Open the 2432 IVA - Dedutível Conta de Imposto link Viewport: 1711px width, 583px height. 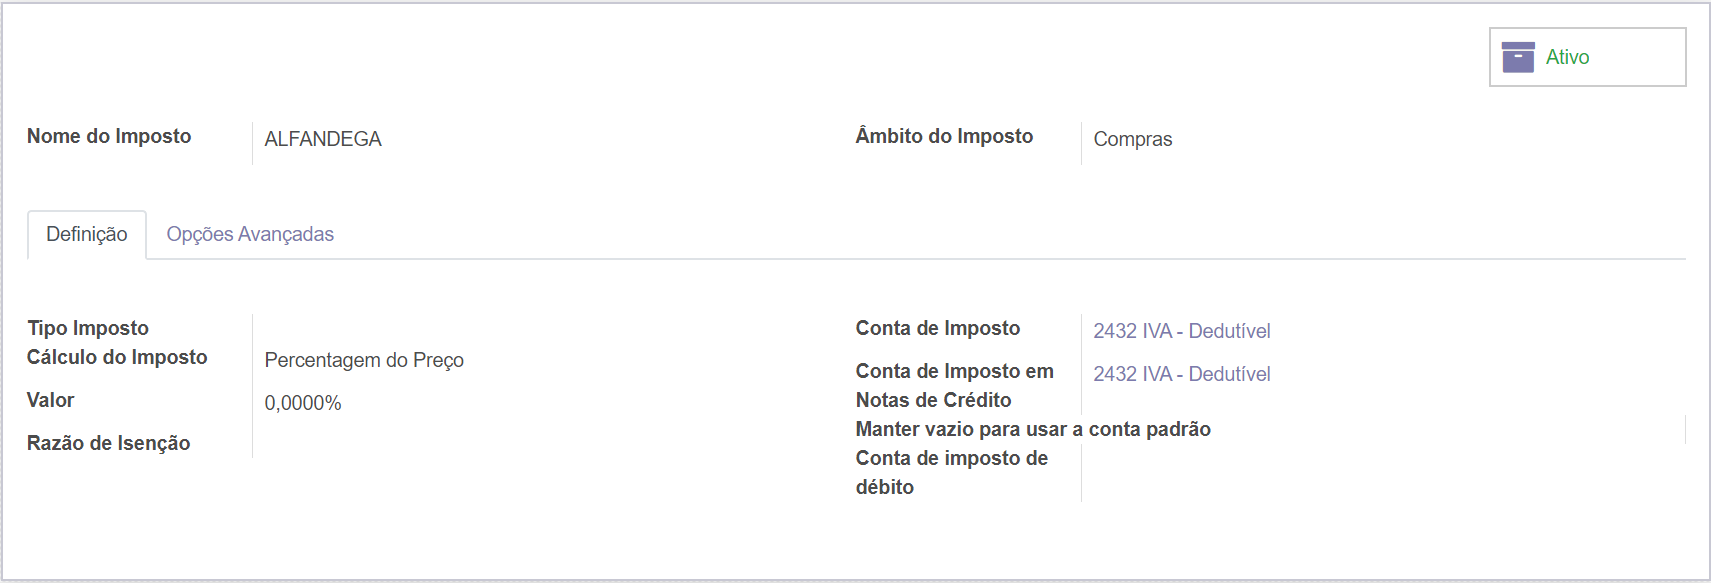click(x=1181, y=331)
